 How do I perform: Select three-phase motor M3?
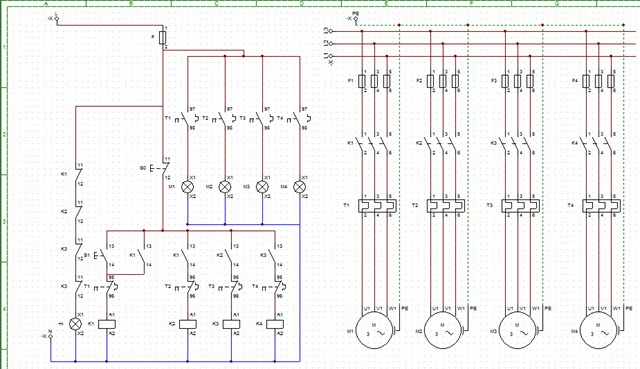(518, 330)
